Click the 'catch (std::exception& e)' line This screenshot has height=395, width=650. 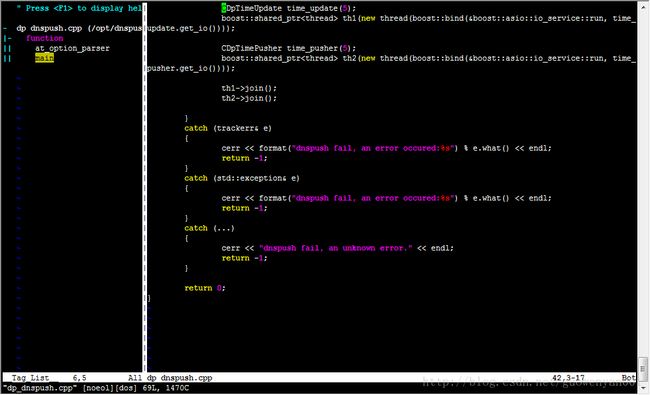point(242,178)
